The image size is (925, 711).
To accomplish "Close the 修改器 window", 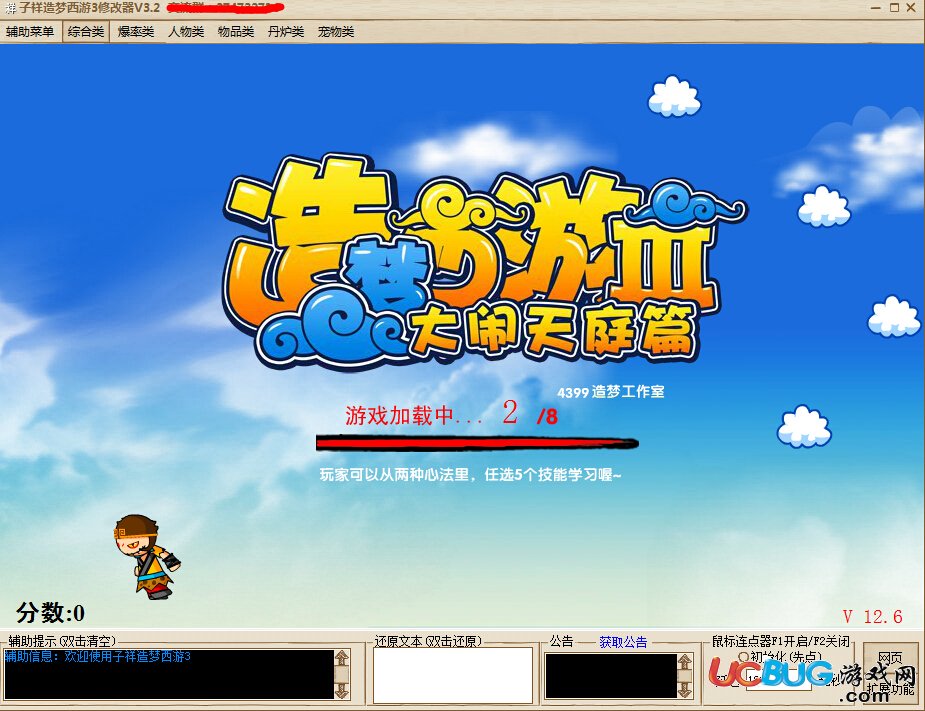I will (x=911, y=8).
